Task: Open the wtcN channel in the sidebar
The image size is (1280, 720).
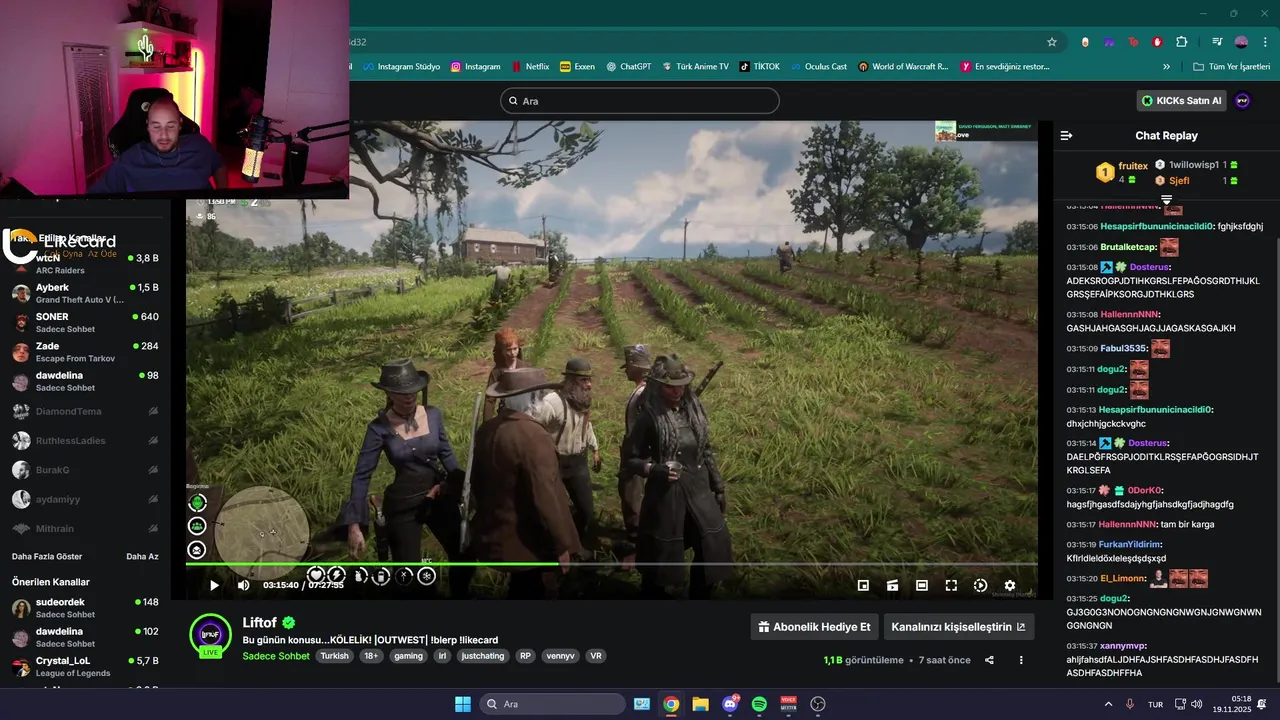Action: pos(85,263)
